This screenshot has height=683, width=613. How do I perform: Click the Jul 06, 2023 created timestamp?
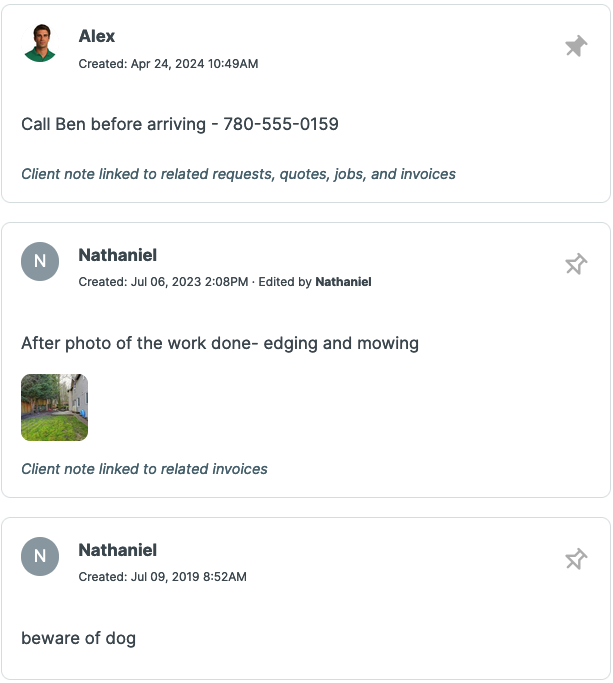164,282
